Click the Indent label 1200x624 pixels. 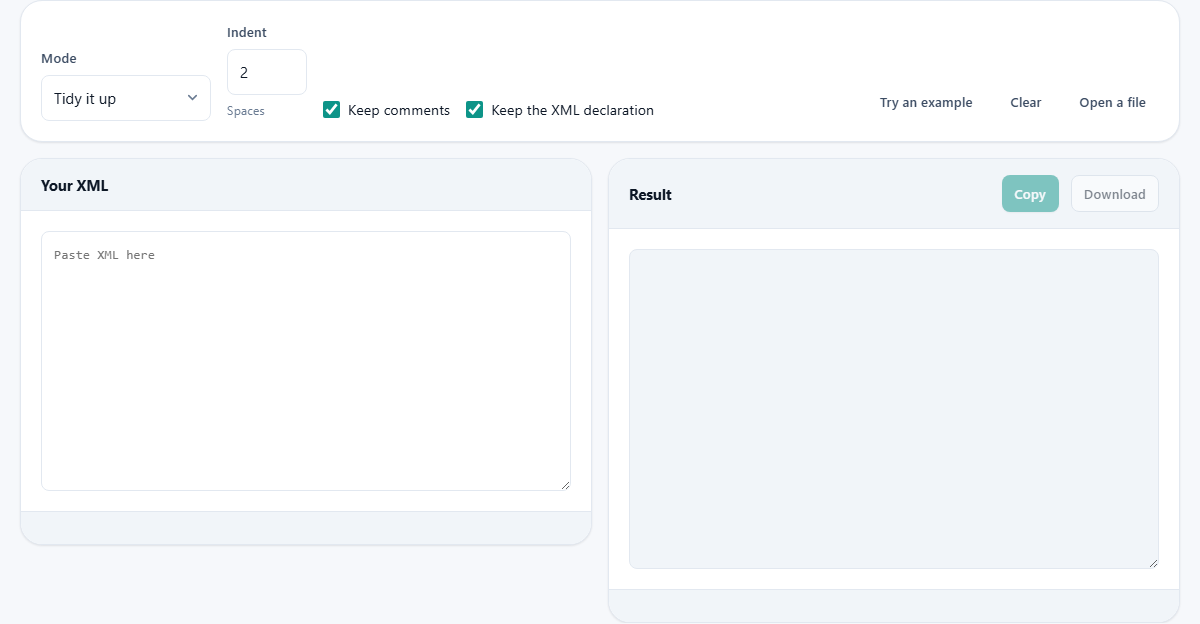[x=247, y=32]
